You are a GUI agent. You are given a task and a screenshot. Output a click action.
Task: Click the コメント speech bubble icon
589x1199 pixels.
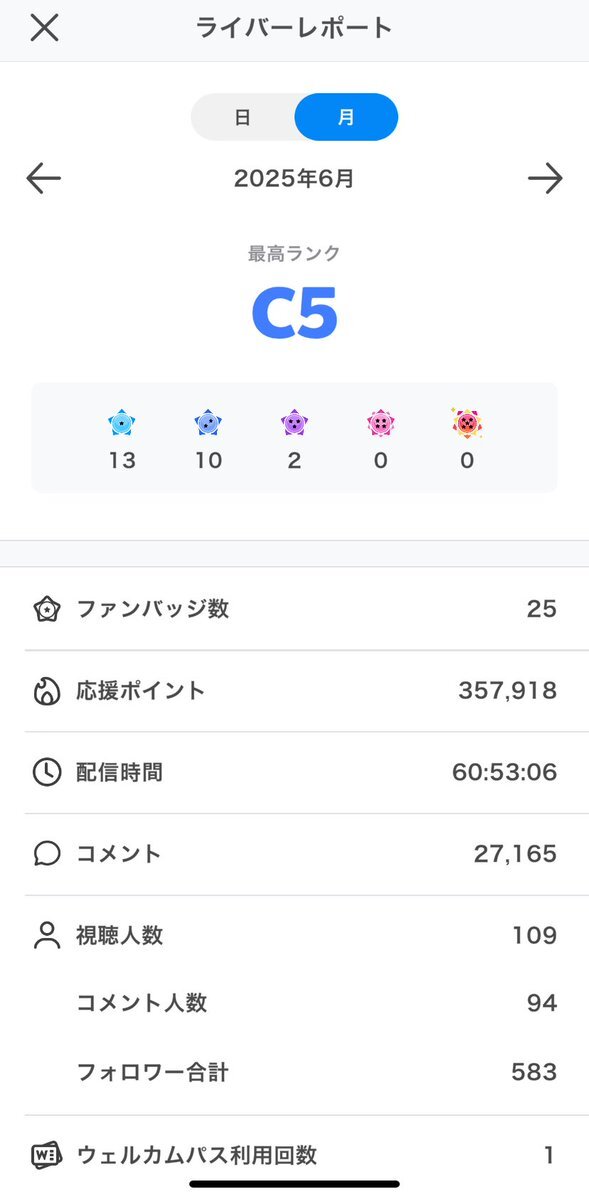tap(47, 854)
